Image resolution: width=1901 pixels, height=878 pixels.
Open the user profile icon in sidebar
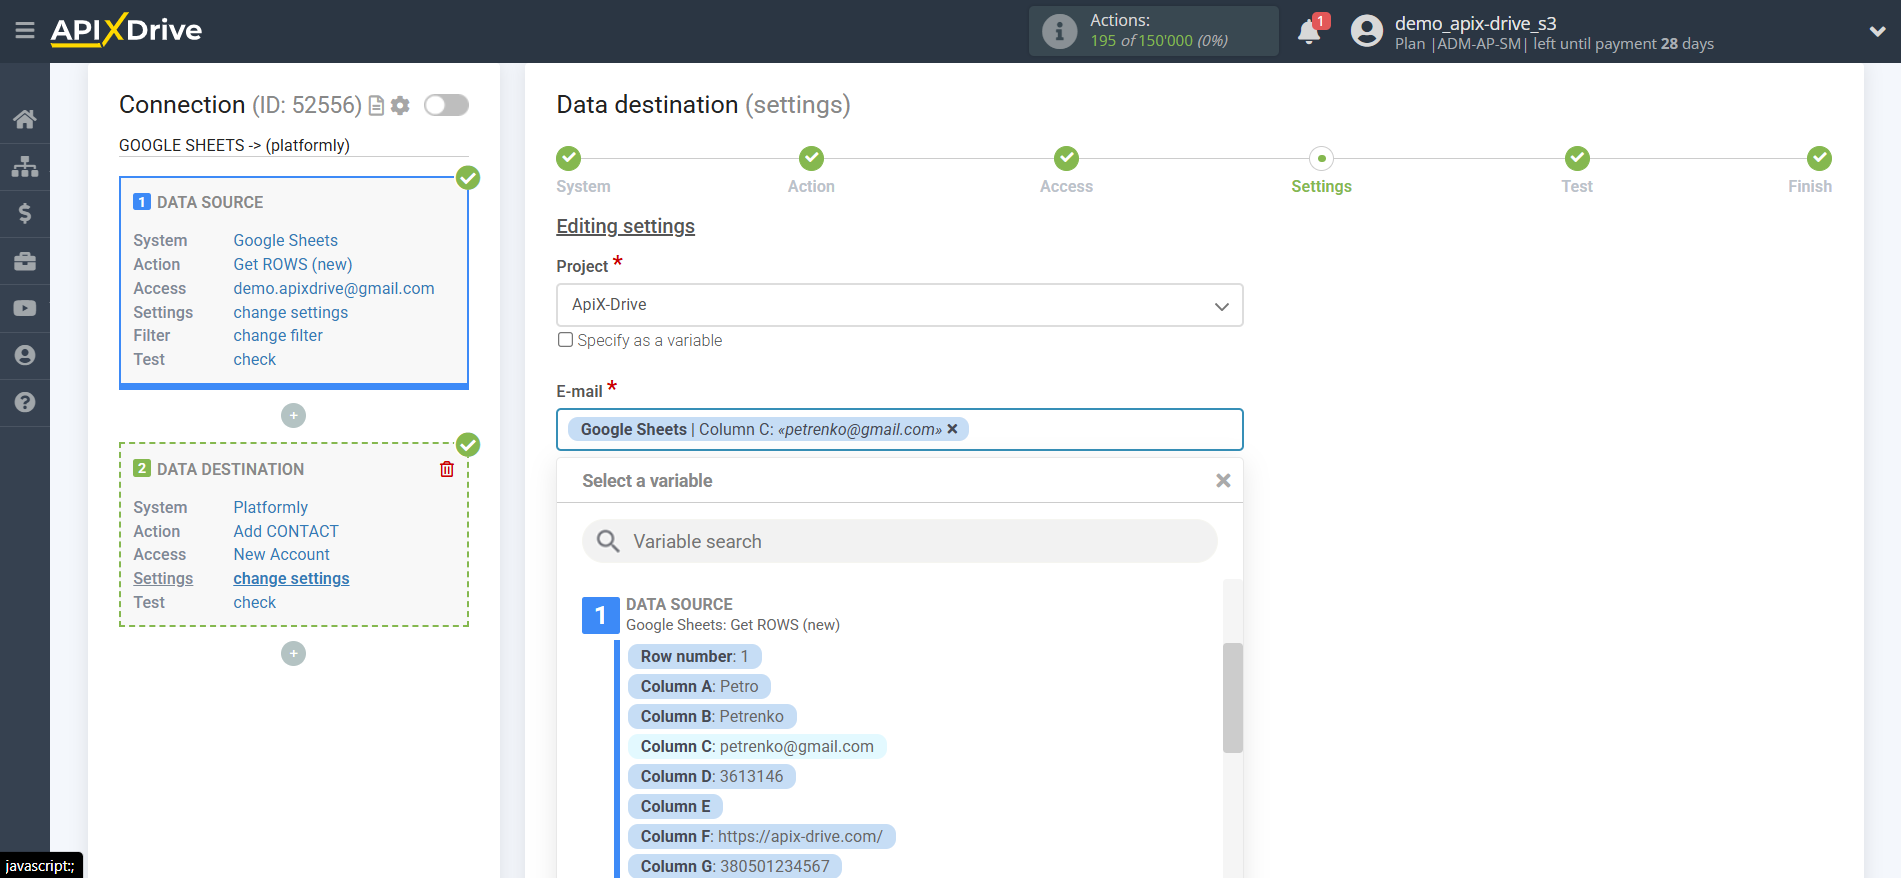click(x=25, y=355)
